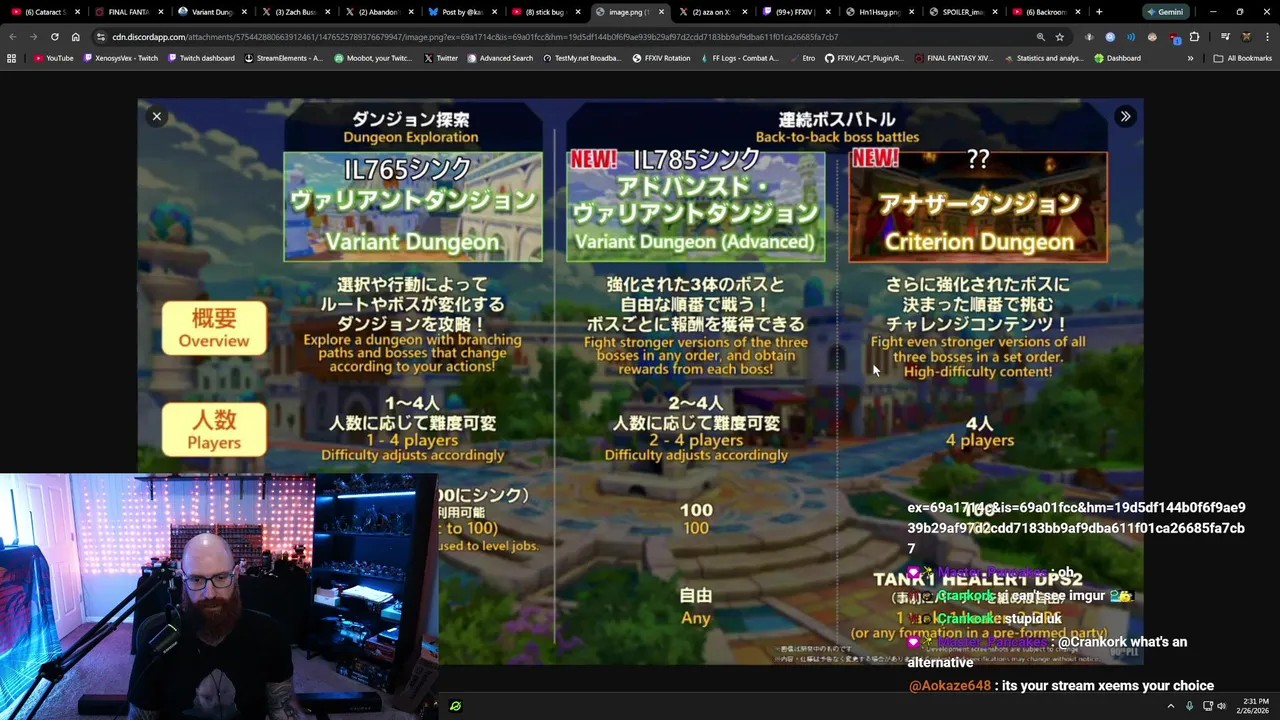Open YouTube bookmark
1280x720 pixels.
pyautogui.click(x=54, y=58)
